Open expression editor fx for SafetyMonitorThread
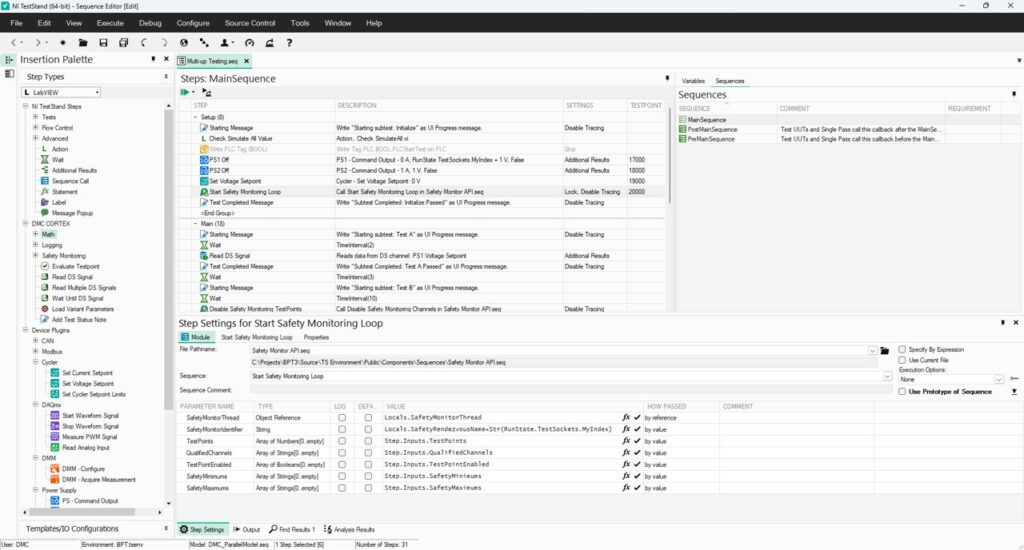Screen dimensions: 1024x550 [x=627, y=416]
